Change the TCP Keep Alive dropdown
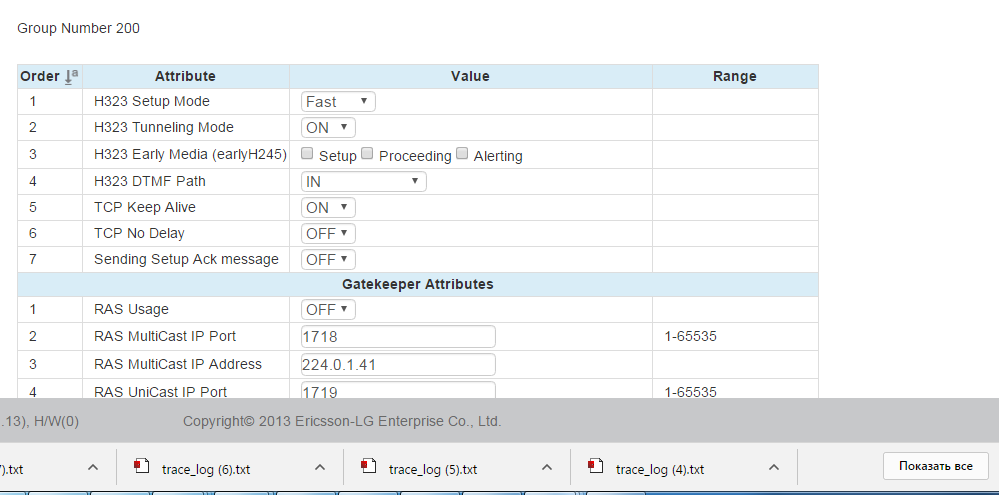The height and width of the screenshot is (495, 999). tap(328, 207)
